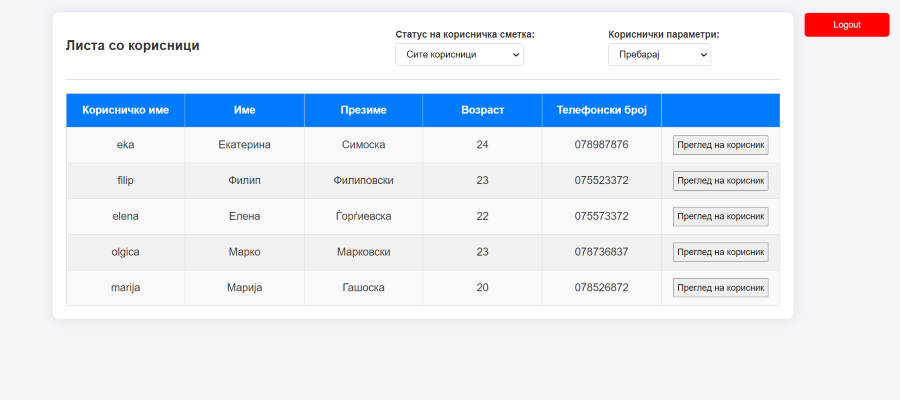Click the first name 'Марко' cell
Viewport: 900px width, 400px height.
244,252
